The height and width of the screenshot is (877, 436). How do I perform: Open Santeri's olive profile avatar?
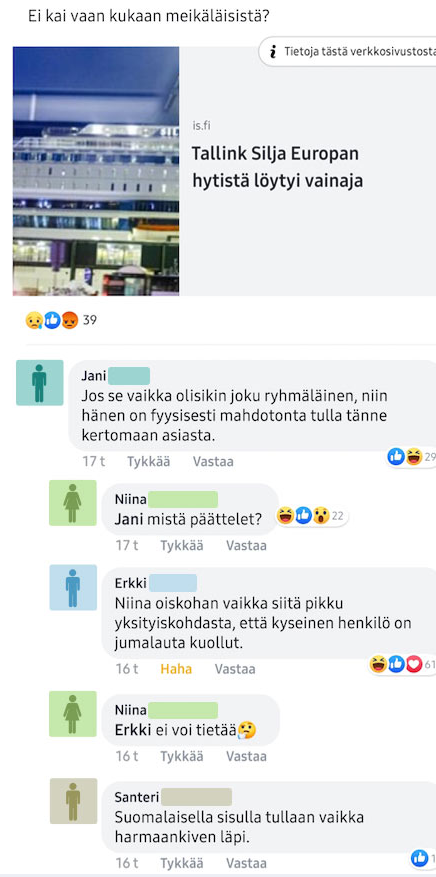(x=73, y=801)
